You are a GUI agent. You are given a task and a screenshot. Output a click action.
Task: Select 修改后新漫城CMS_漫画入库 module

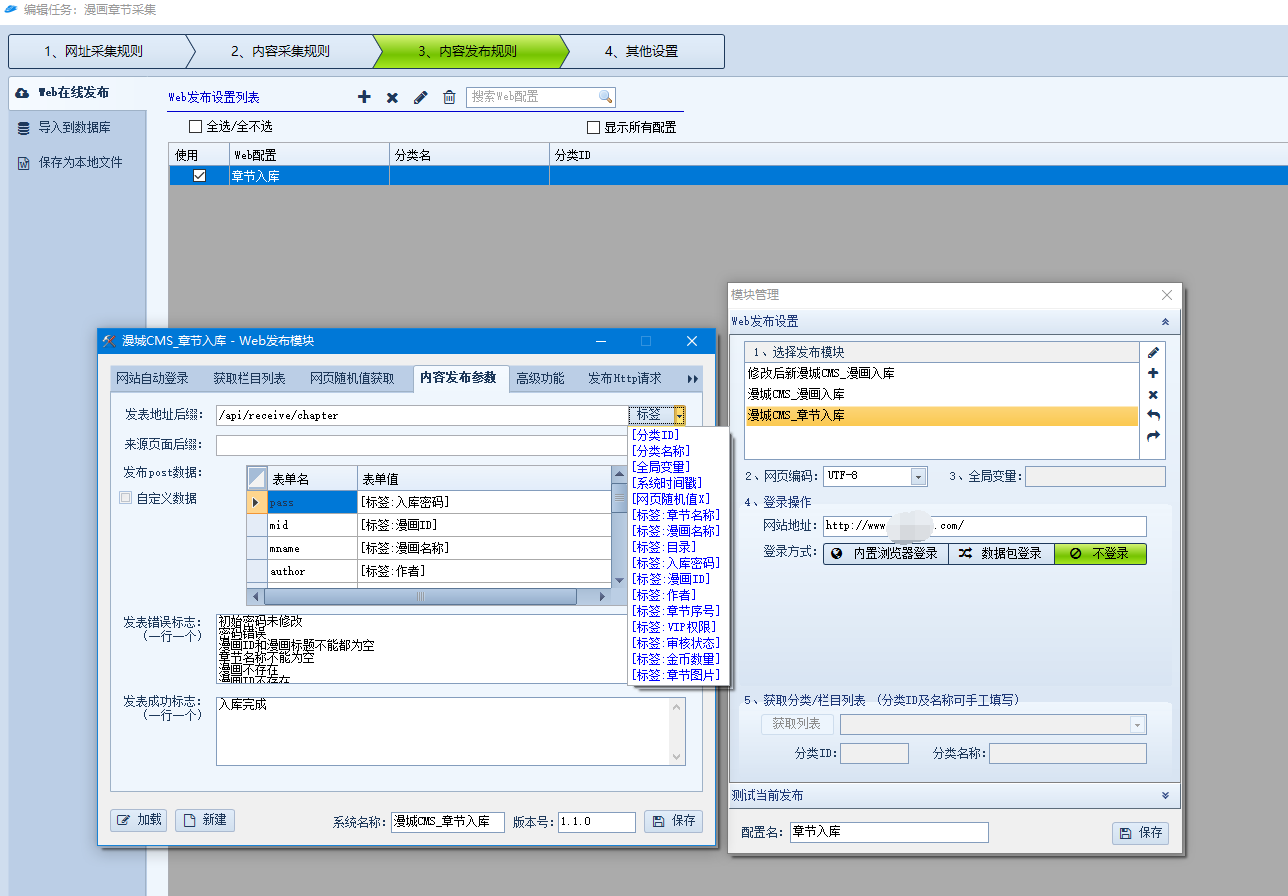(x=942, y=373)
